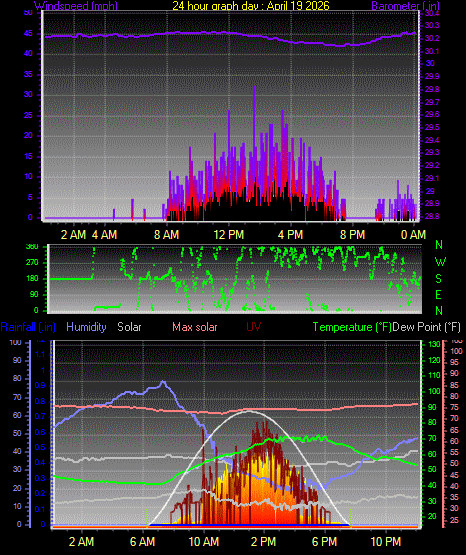Click the "S" compass direction label
The height and width of the screenshot is (555, 466).
pos(439,279)
